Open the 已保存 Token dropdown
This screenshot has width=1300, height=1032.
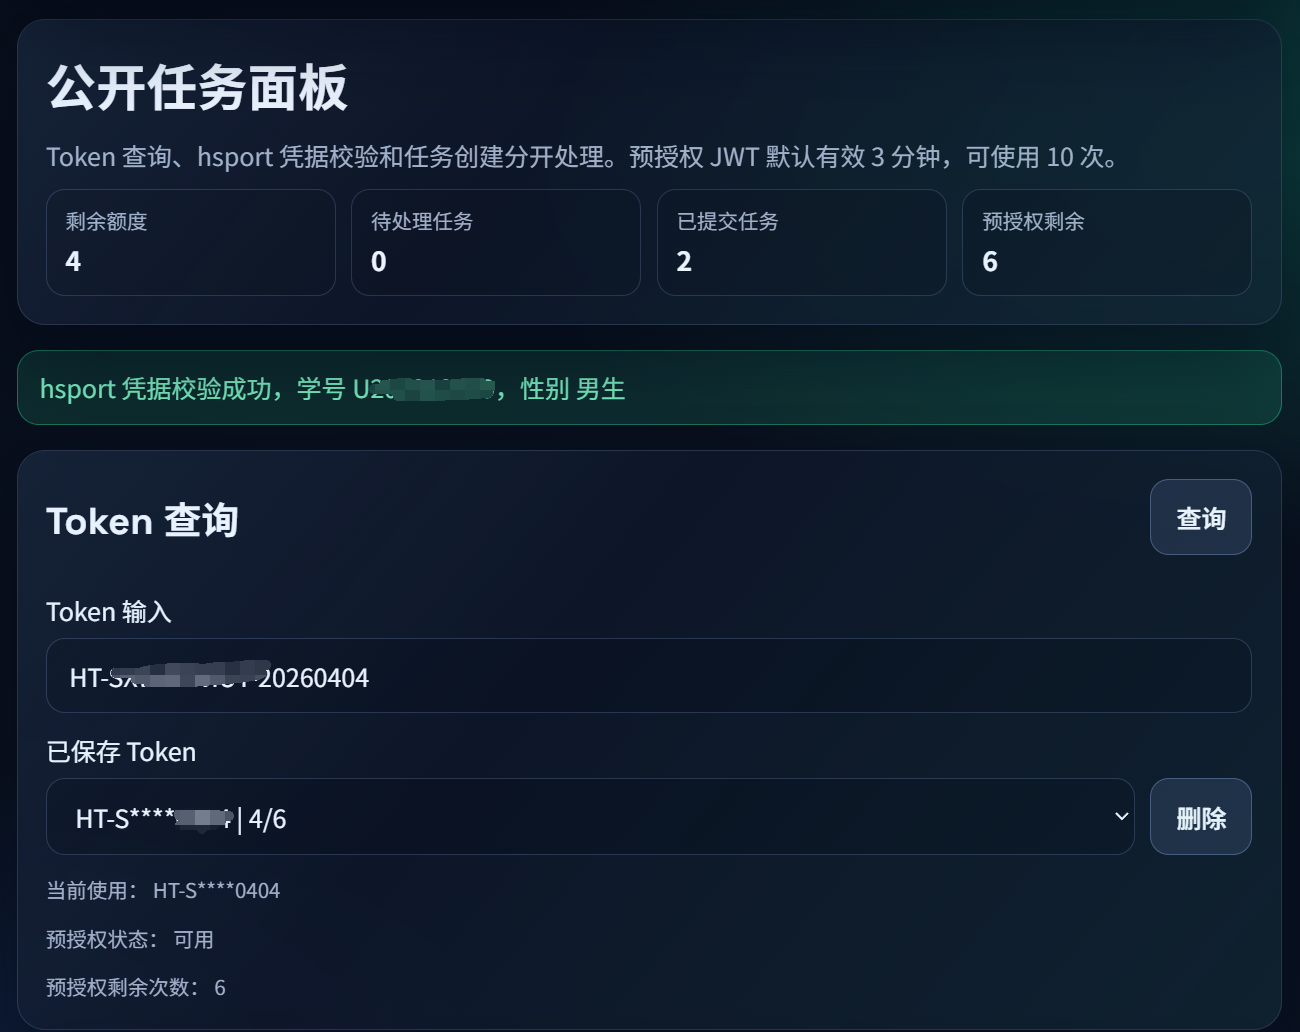(x=590, y=817)
